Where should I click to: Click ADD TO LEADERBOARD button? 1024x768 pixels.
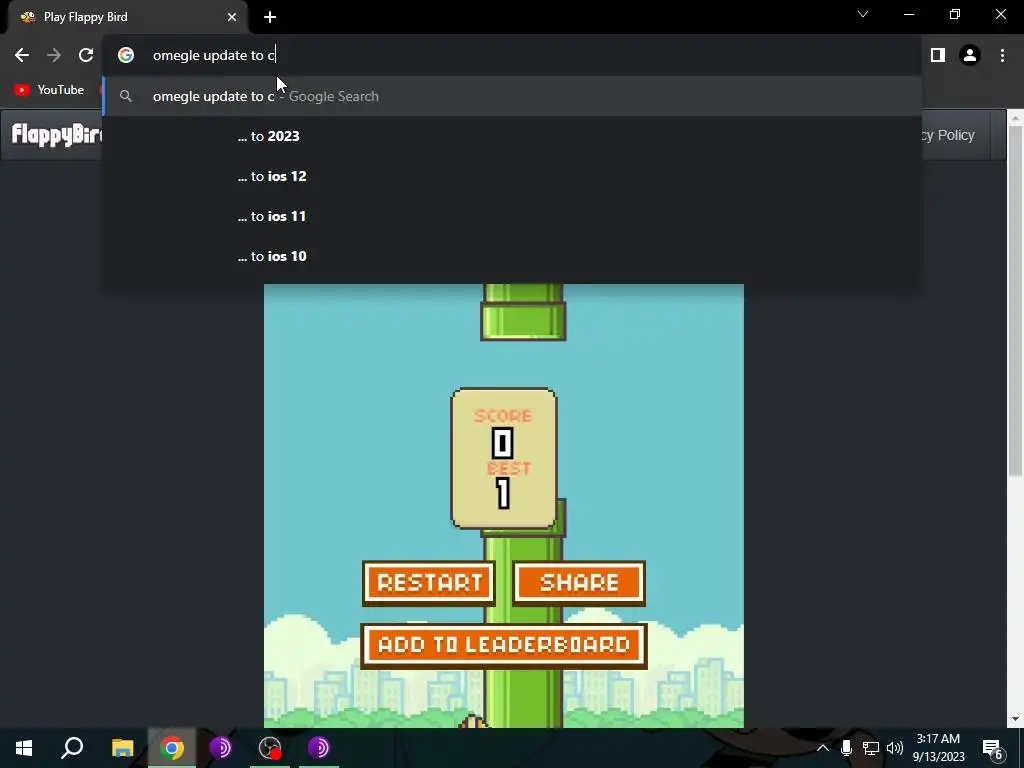click(x=504, y=645)
